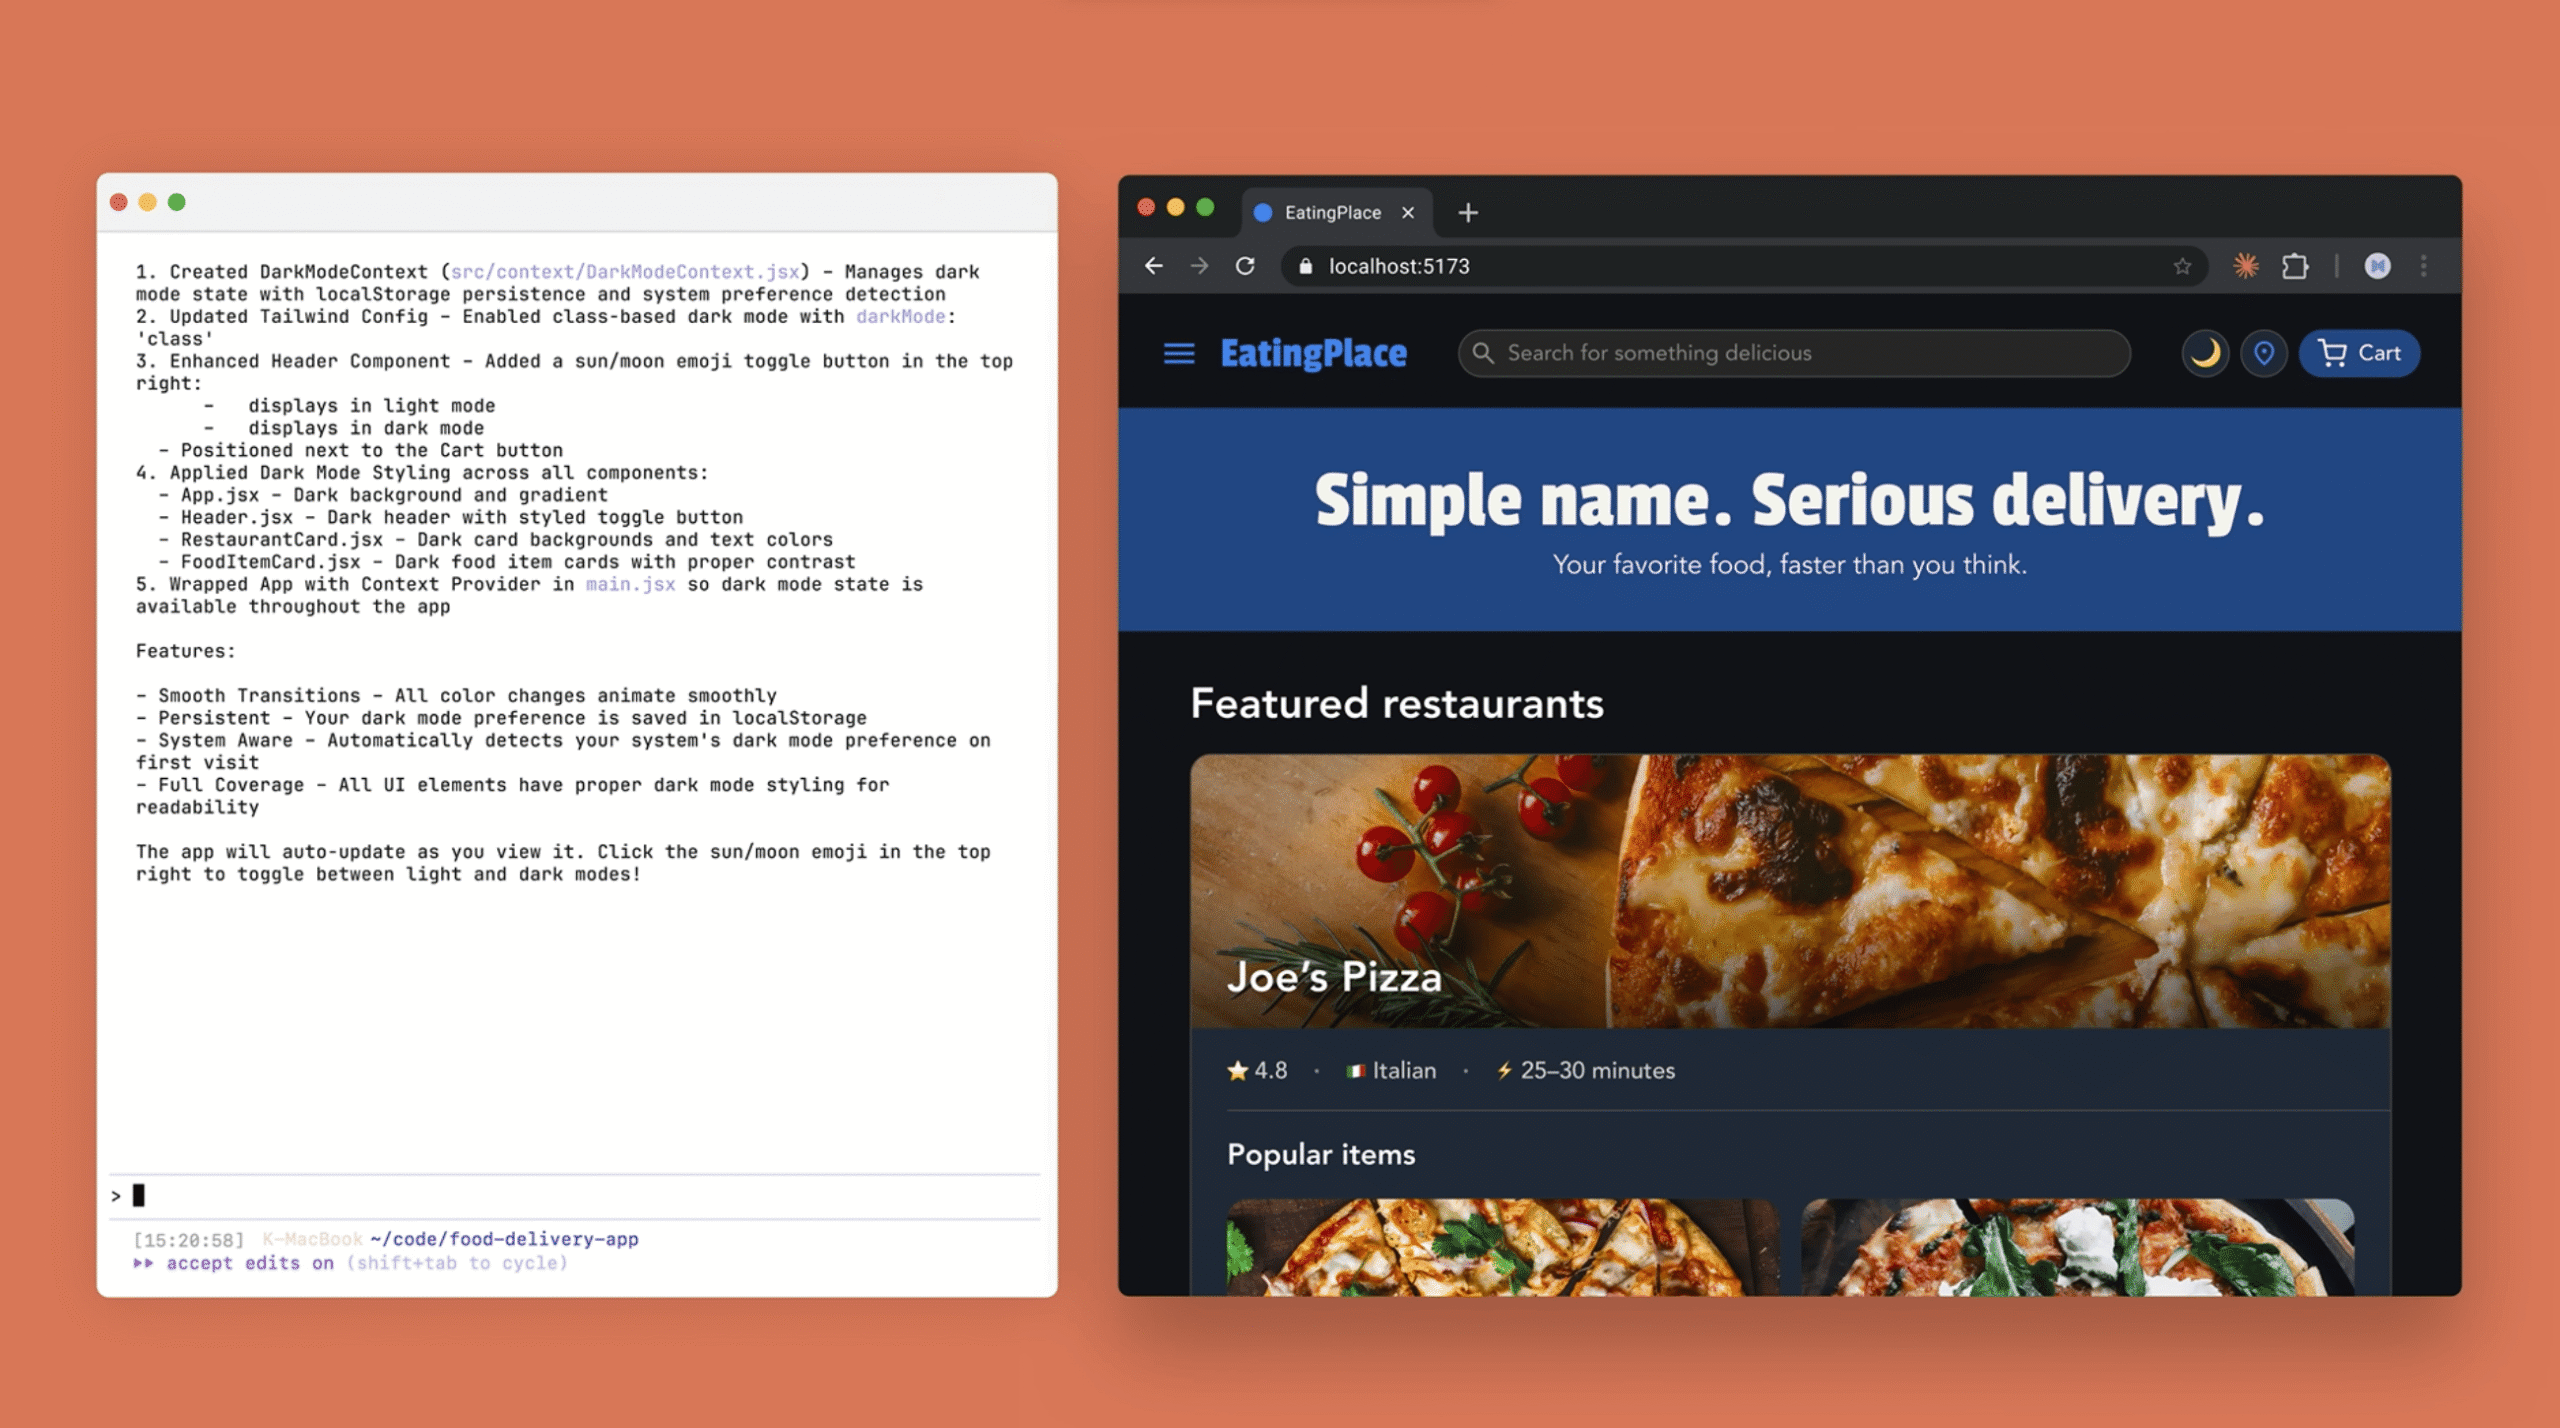
Task: Open the Cart
Action: [2359, 353]
